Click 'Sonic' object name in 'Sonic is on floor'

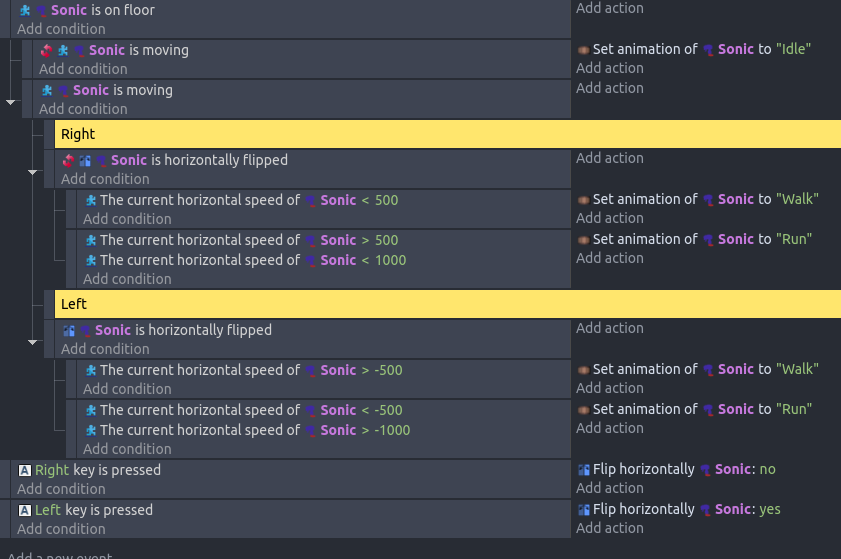[69, 10]
